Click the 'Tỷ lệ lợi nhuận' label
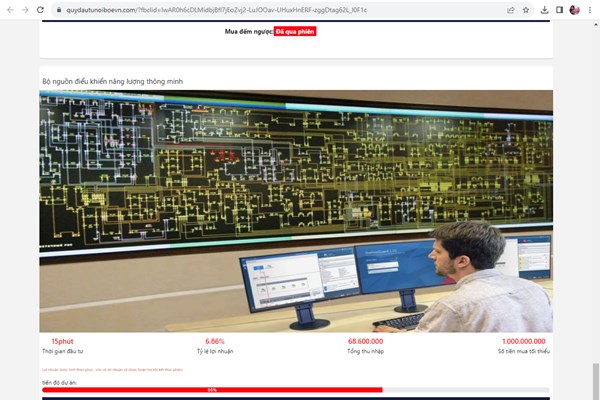Image resolution: width=600 pixels, height=400 pixels. pos(215,351)
